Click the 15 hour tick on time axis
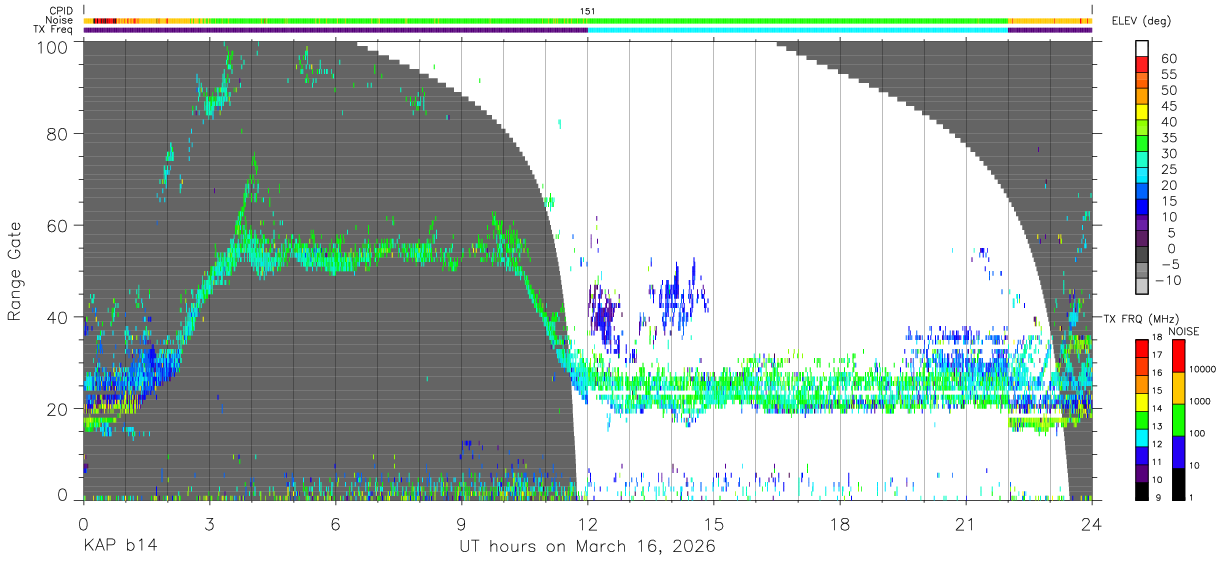The height and width of the screenshot is (567, 1228). click(x=714, y=524)
